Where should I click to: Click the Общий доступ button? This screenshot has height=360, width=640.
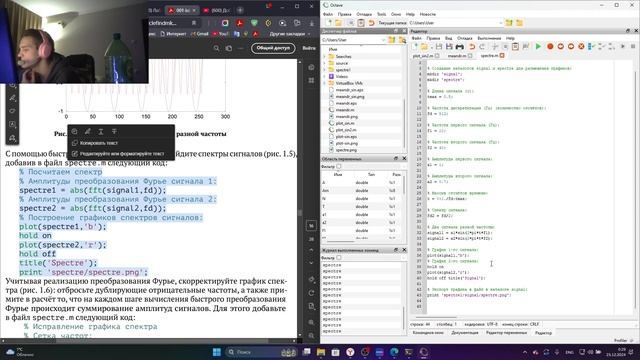click(273, 48)
